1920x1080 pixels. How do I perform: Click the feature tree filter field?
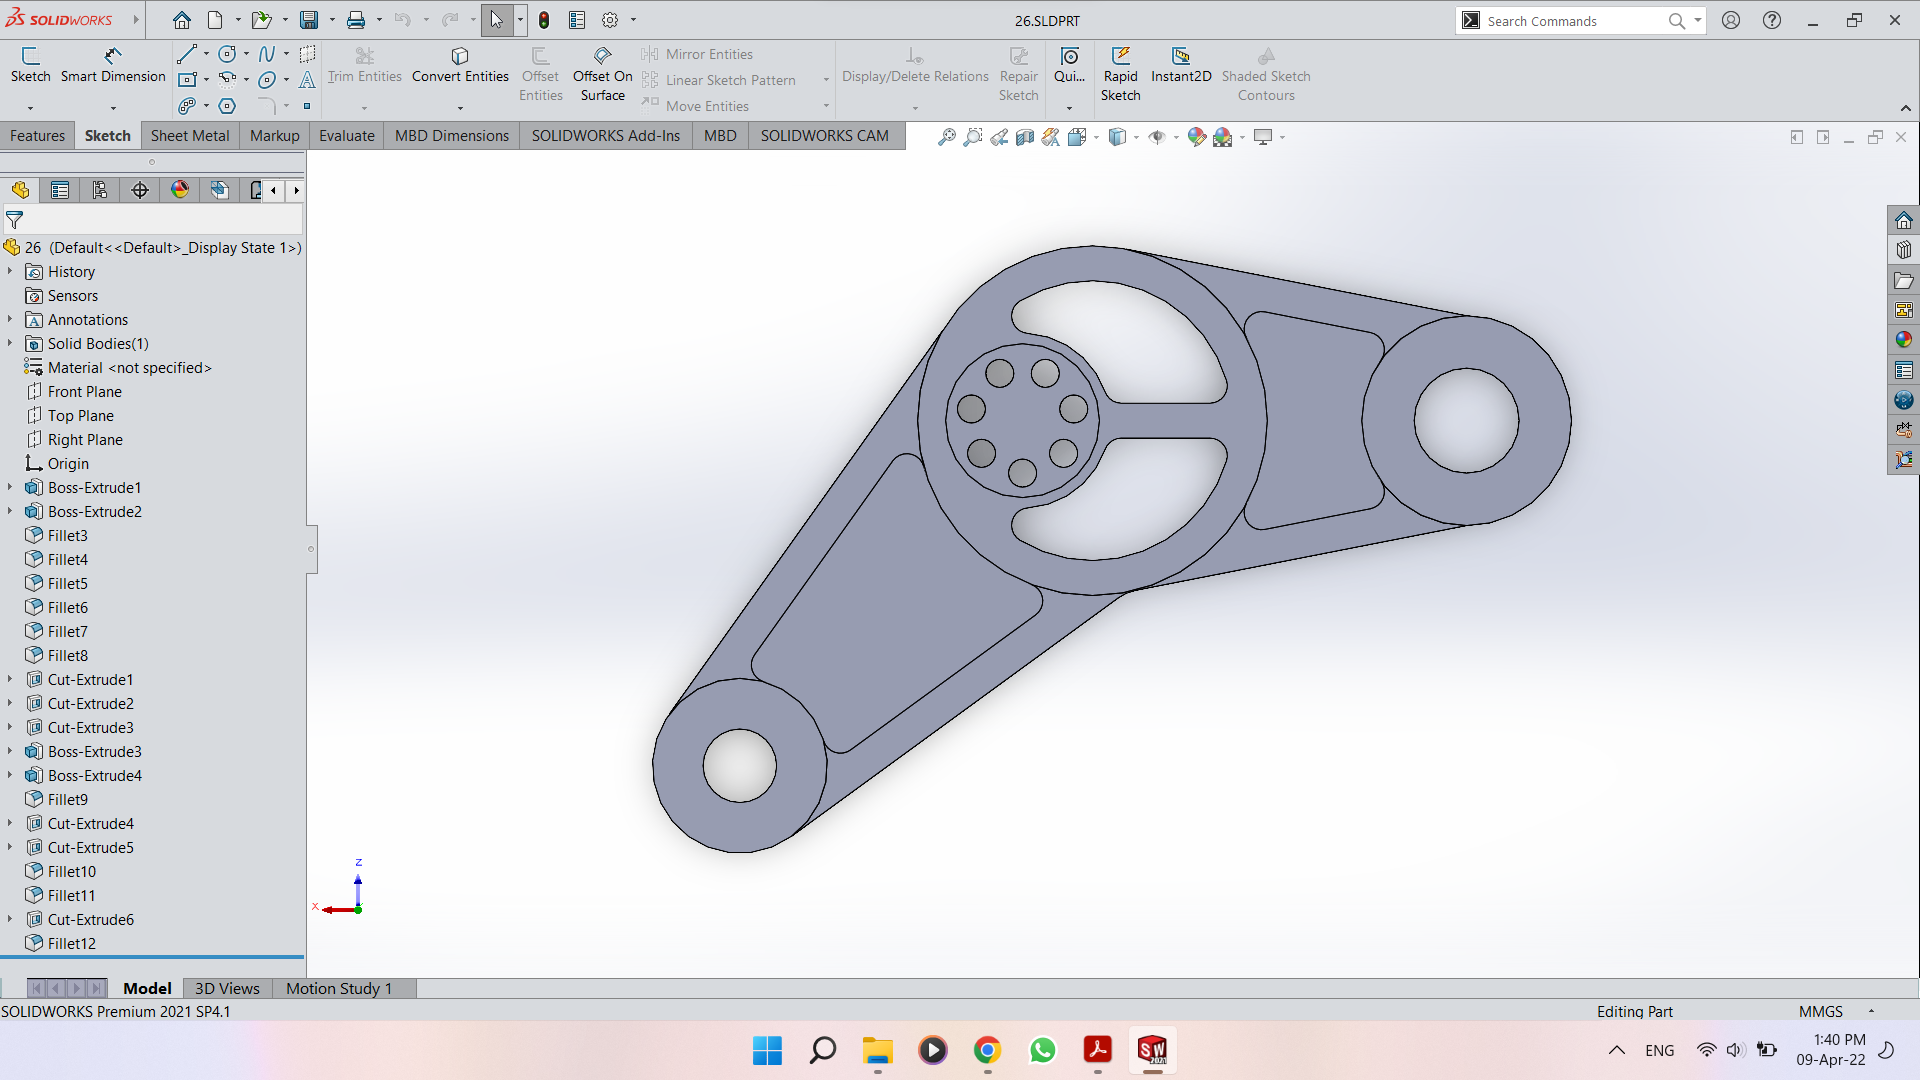pyautogui.click(x=153, y=219)
